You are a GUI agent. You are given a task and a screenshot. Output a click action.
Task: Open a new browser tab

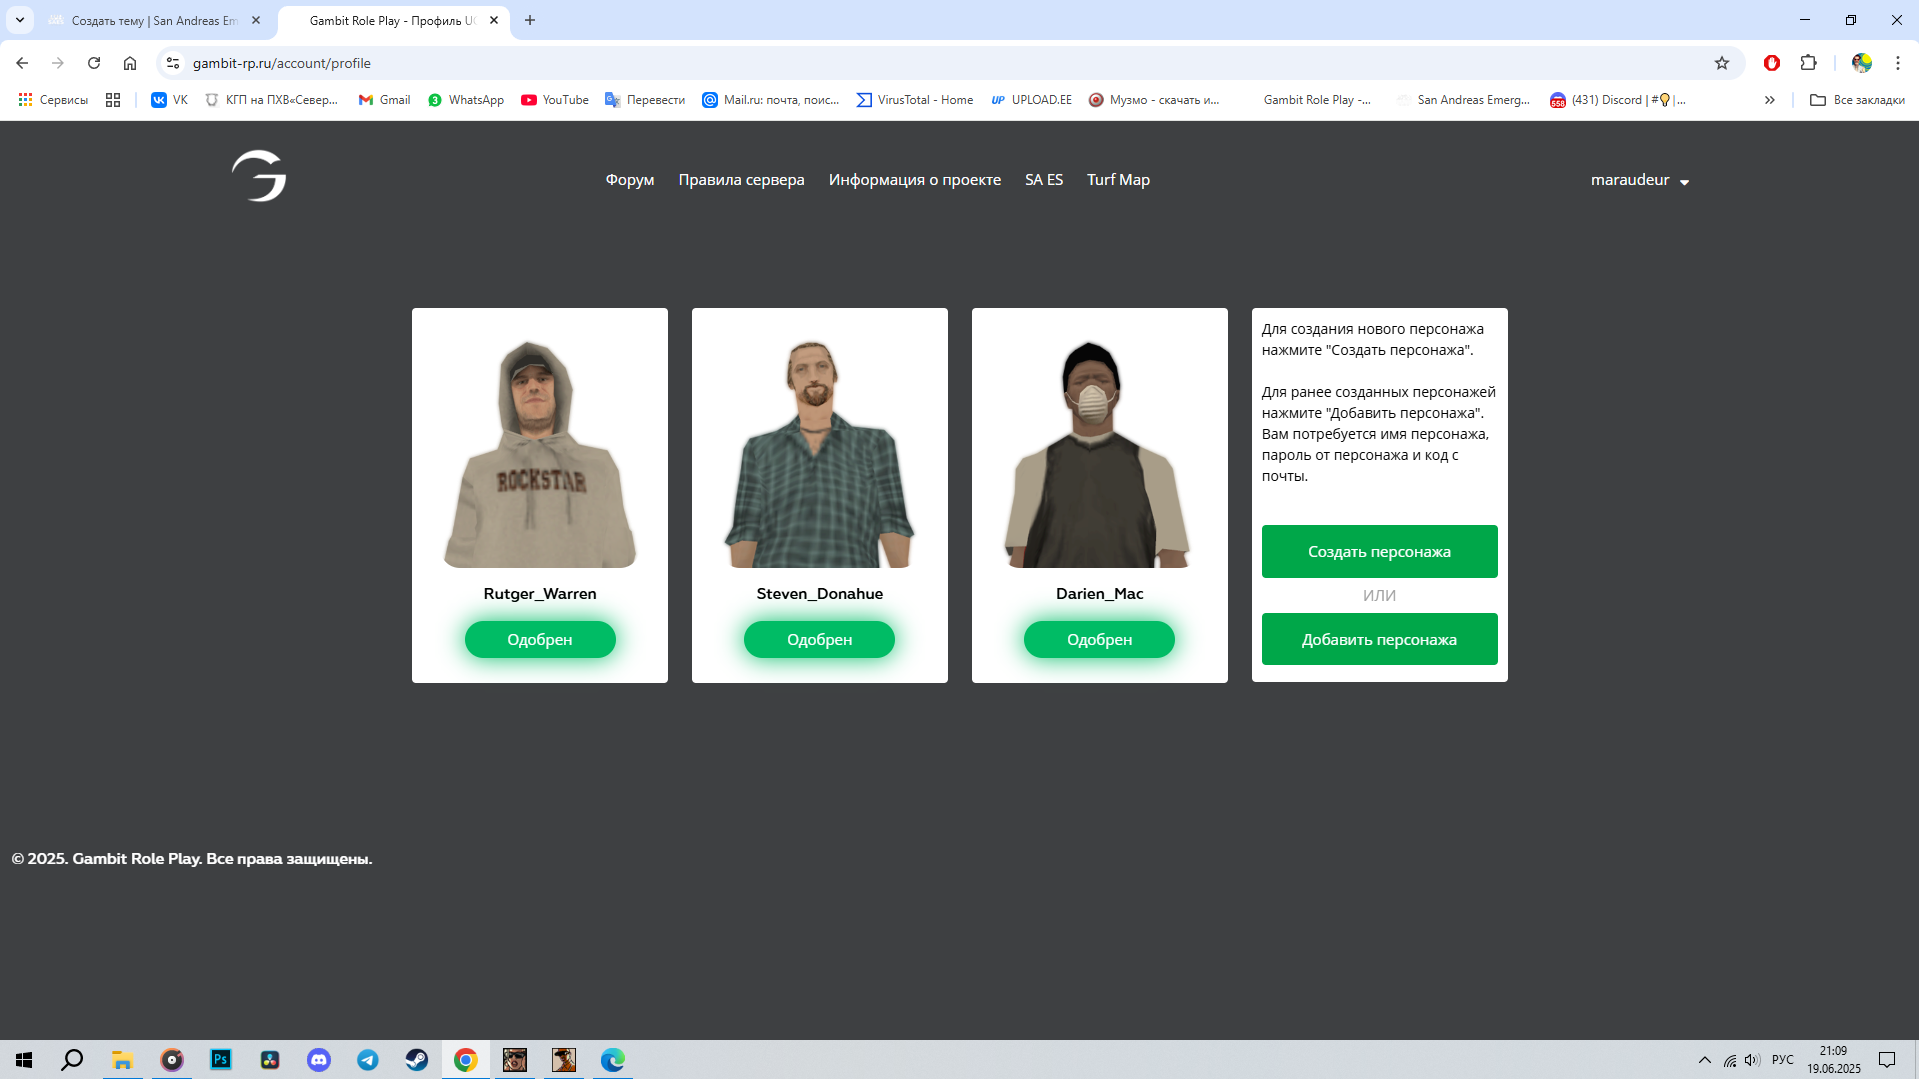pyautogui.click(x=530, y=20)
